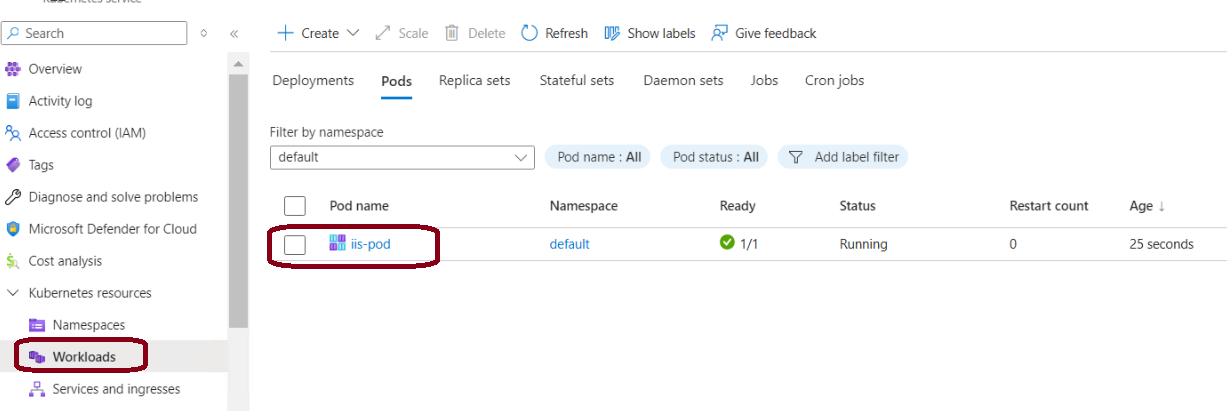The width and height of the screenshot is (1227, 411).
Task: Click the Add label filter button
Action: (843, 157)
